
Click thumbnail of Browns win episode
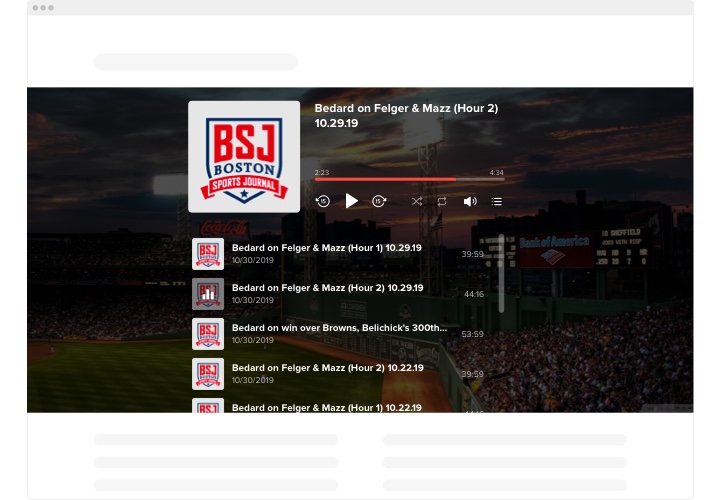pyautogui.click(x=208, y=334)
